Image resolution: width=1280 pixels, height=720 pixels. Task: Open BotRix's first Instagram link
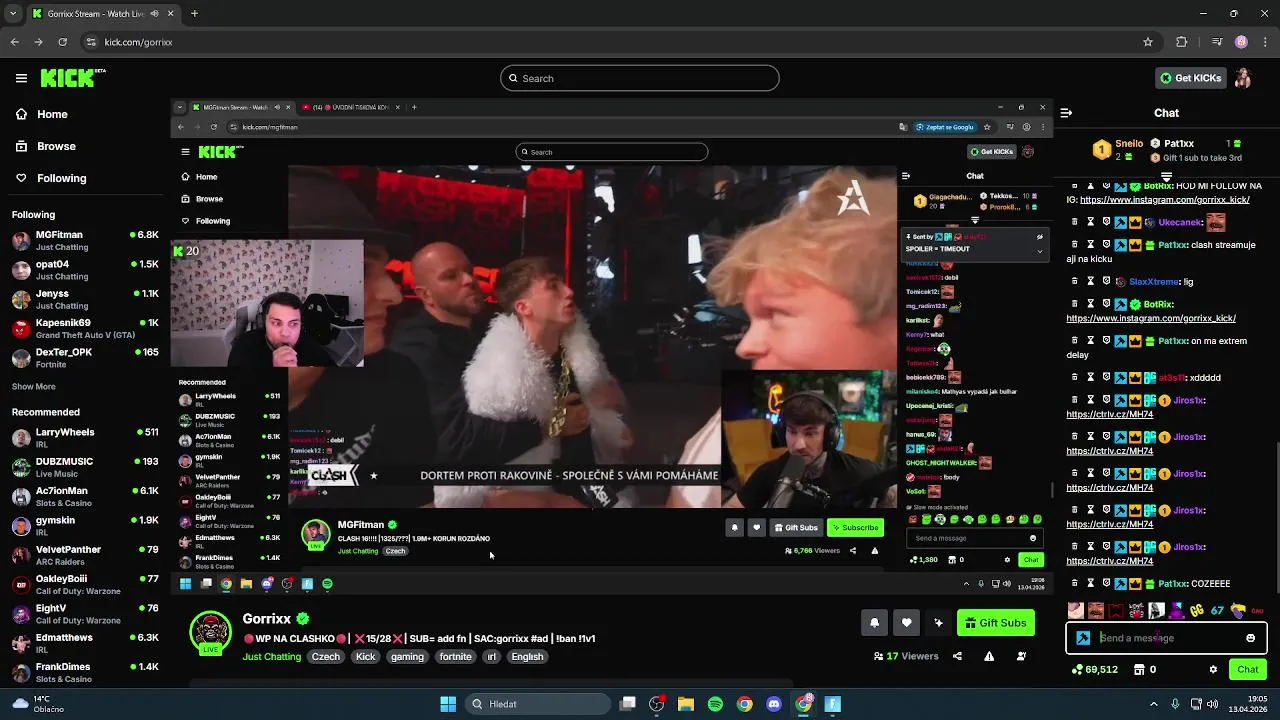(x=1164, y=200)
